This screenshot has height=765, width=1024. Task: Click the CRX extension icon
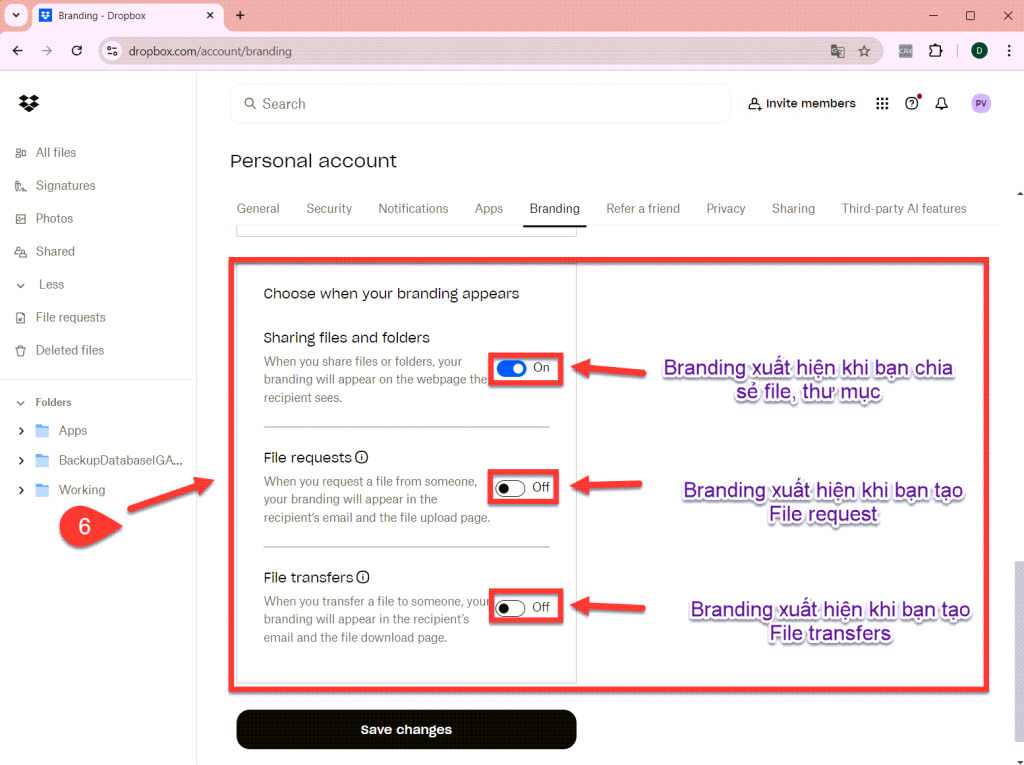(x=906, y=51)
